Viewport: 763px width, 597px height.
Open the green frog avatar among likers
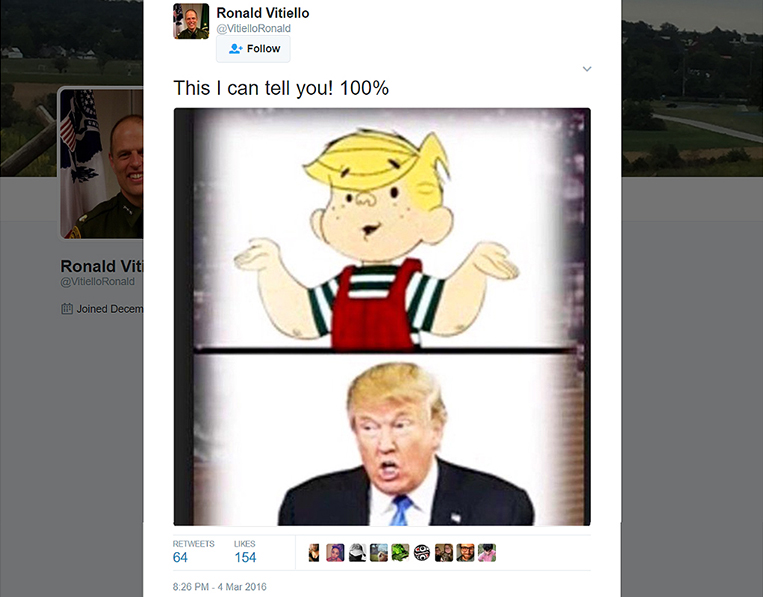pyautogui.click(x=400, y=553)
